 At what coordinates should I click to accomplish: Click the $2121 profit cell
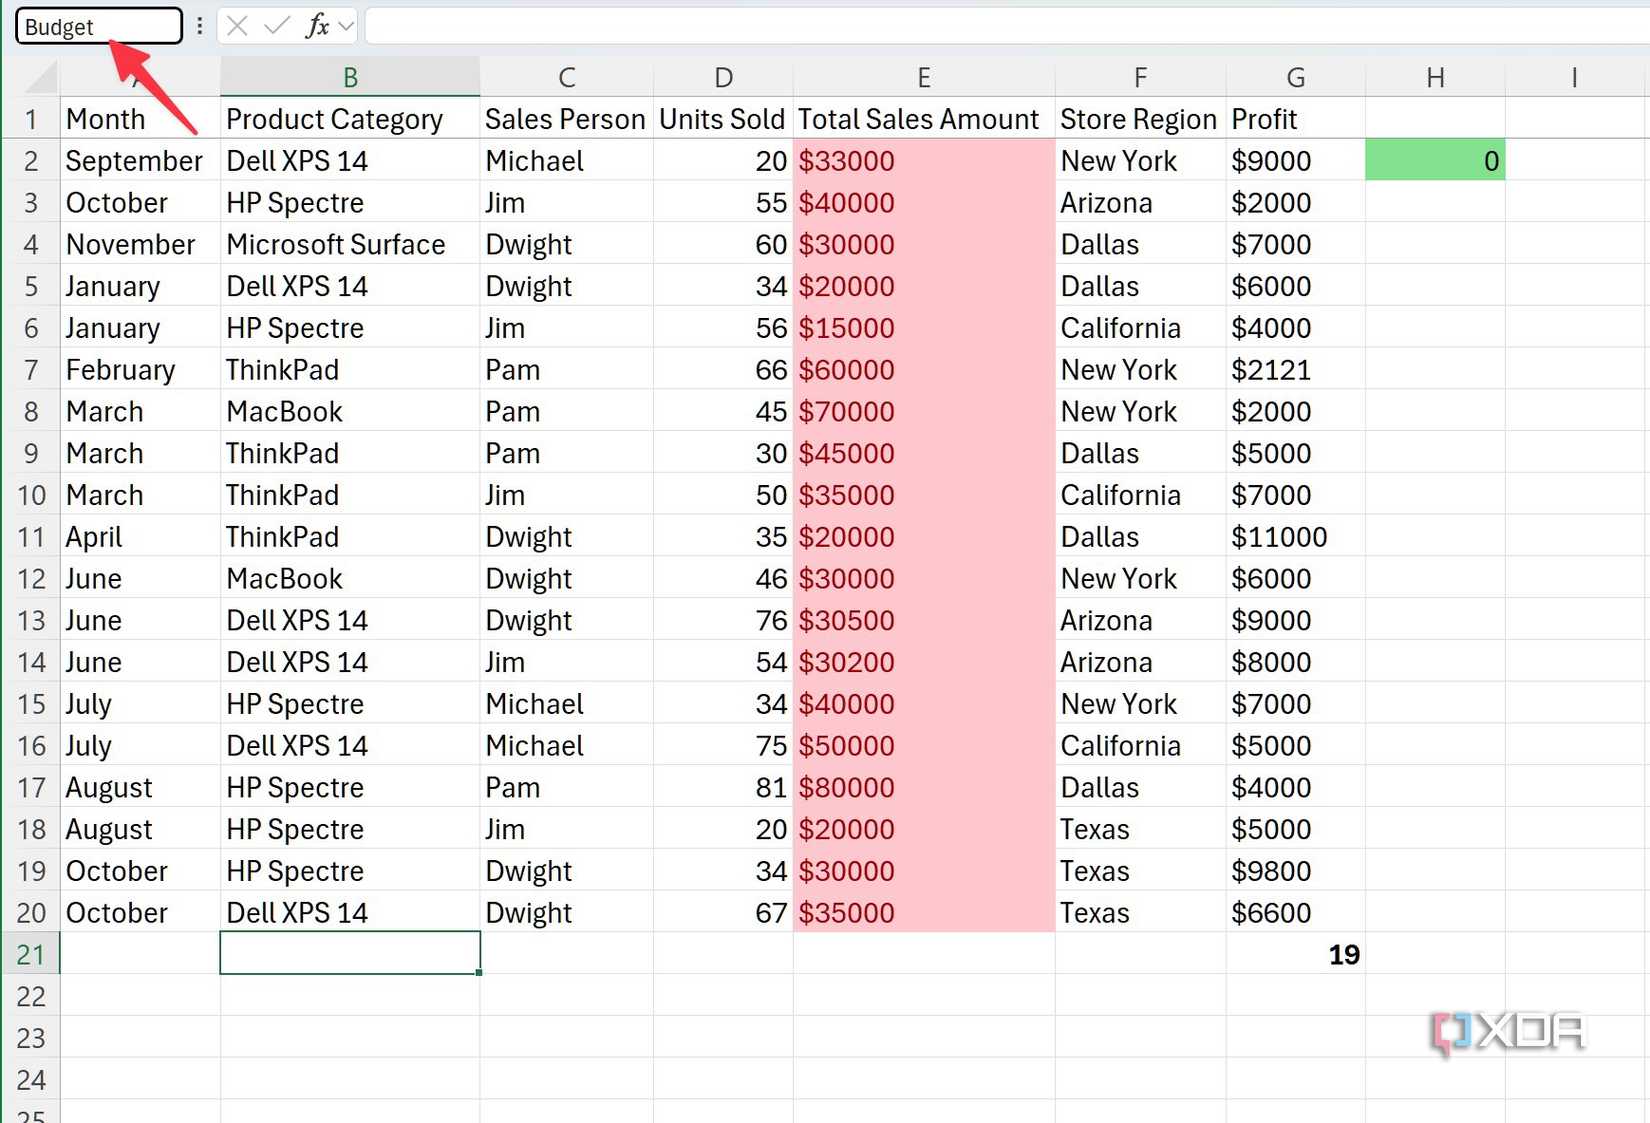tap(1296, 370)
